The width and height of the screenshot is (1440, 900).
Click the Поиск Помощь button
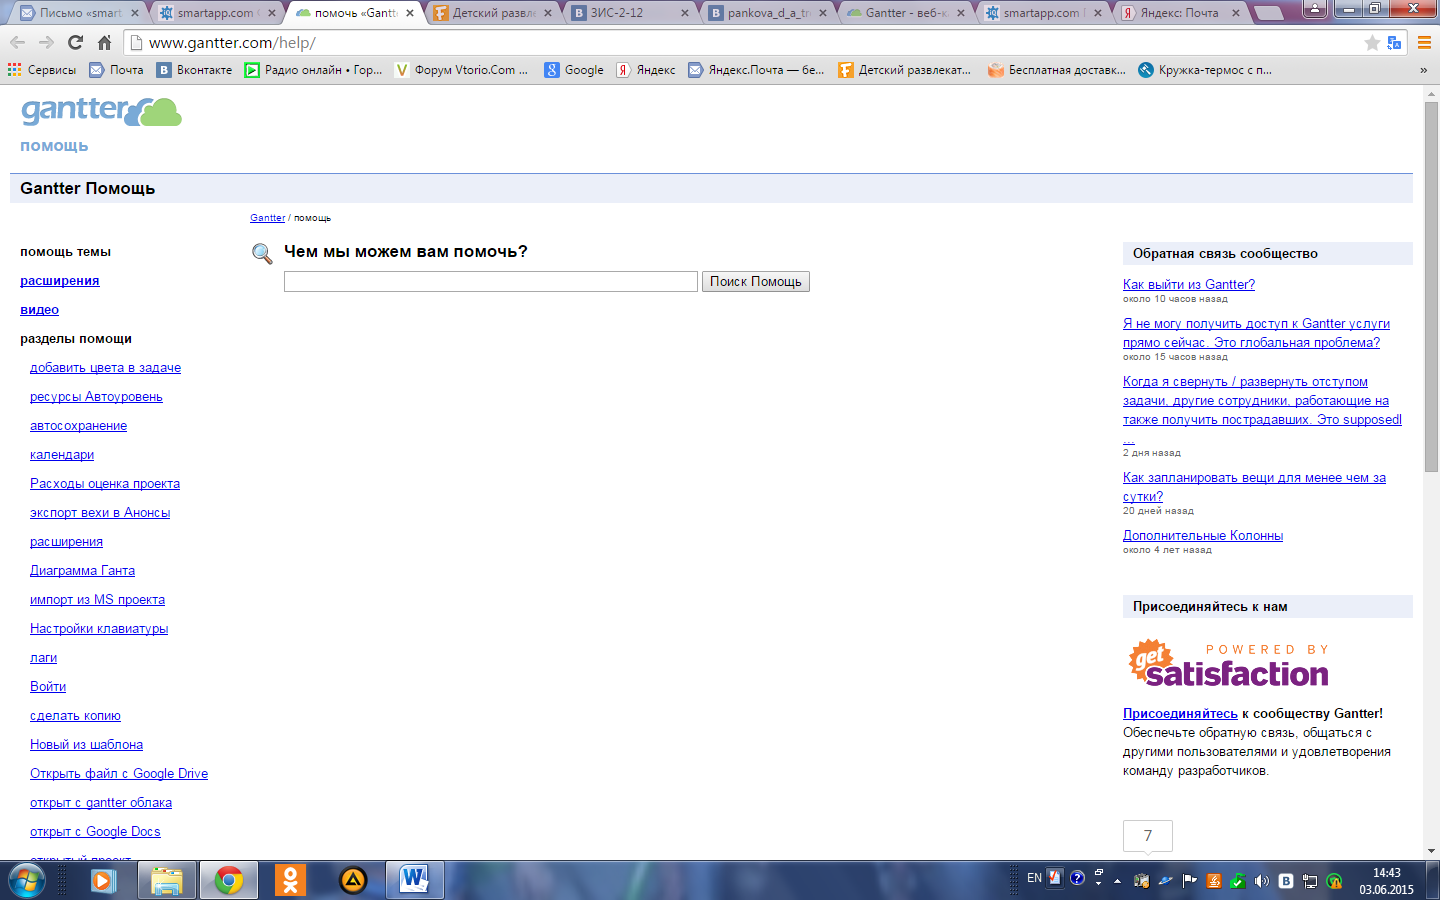[755, 282]
